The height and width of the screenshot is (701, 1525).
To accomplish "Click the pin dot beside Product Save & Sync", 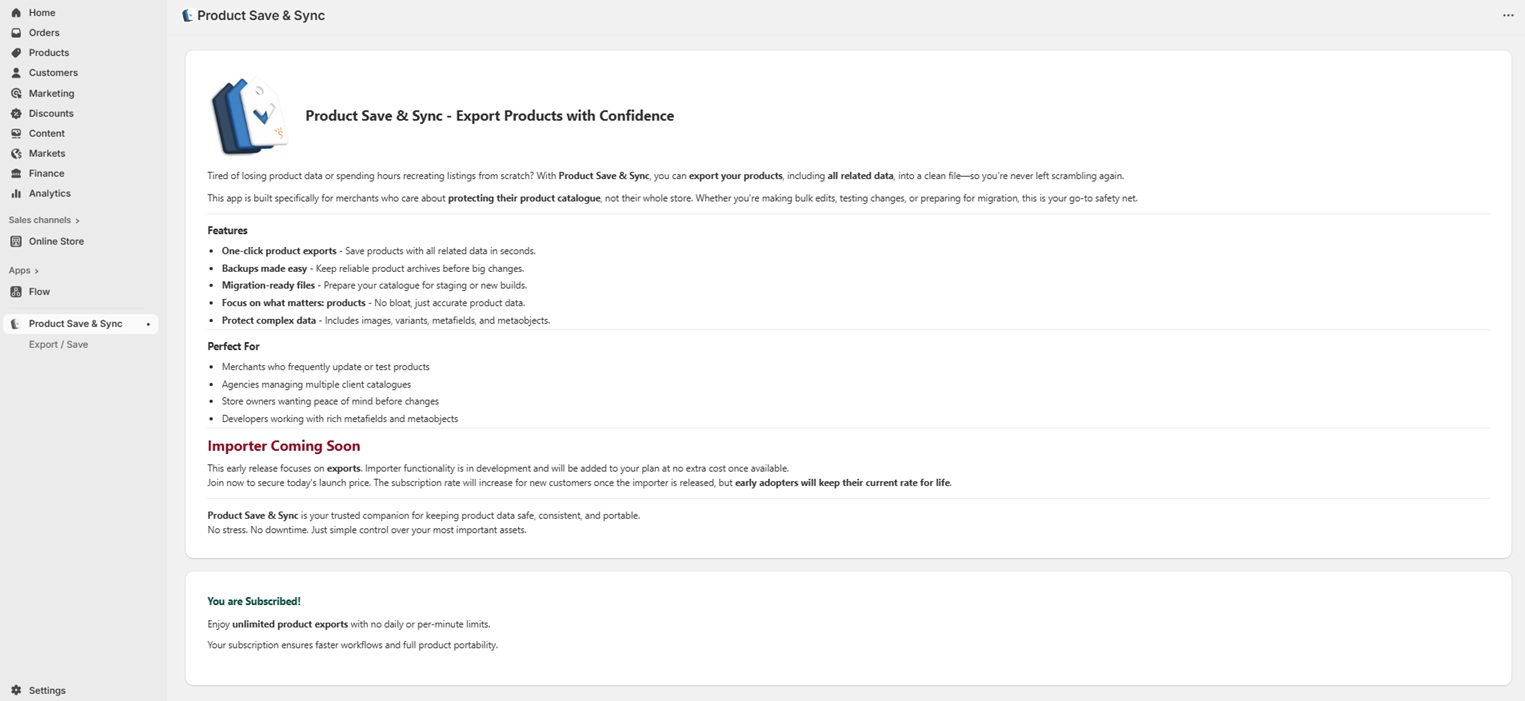I will tap(148, 324).
